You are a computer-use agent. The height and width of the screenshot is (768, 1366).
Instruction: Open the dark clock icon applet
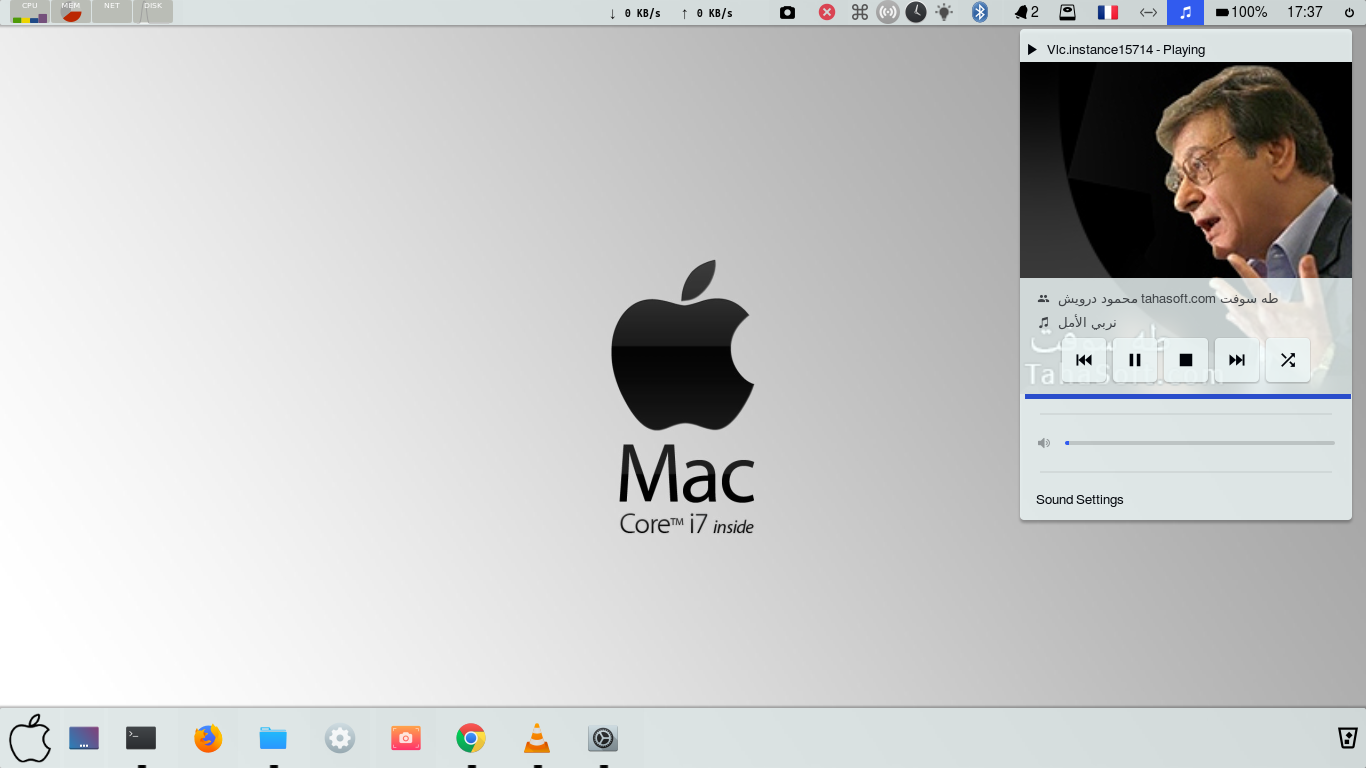coord(916,12)
